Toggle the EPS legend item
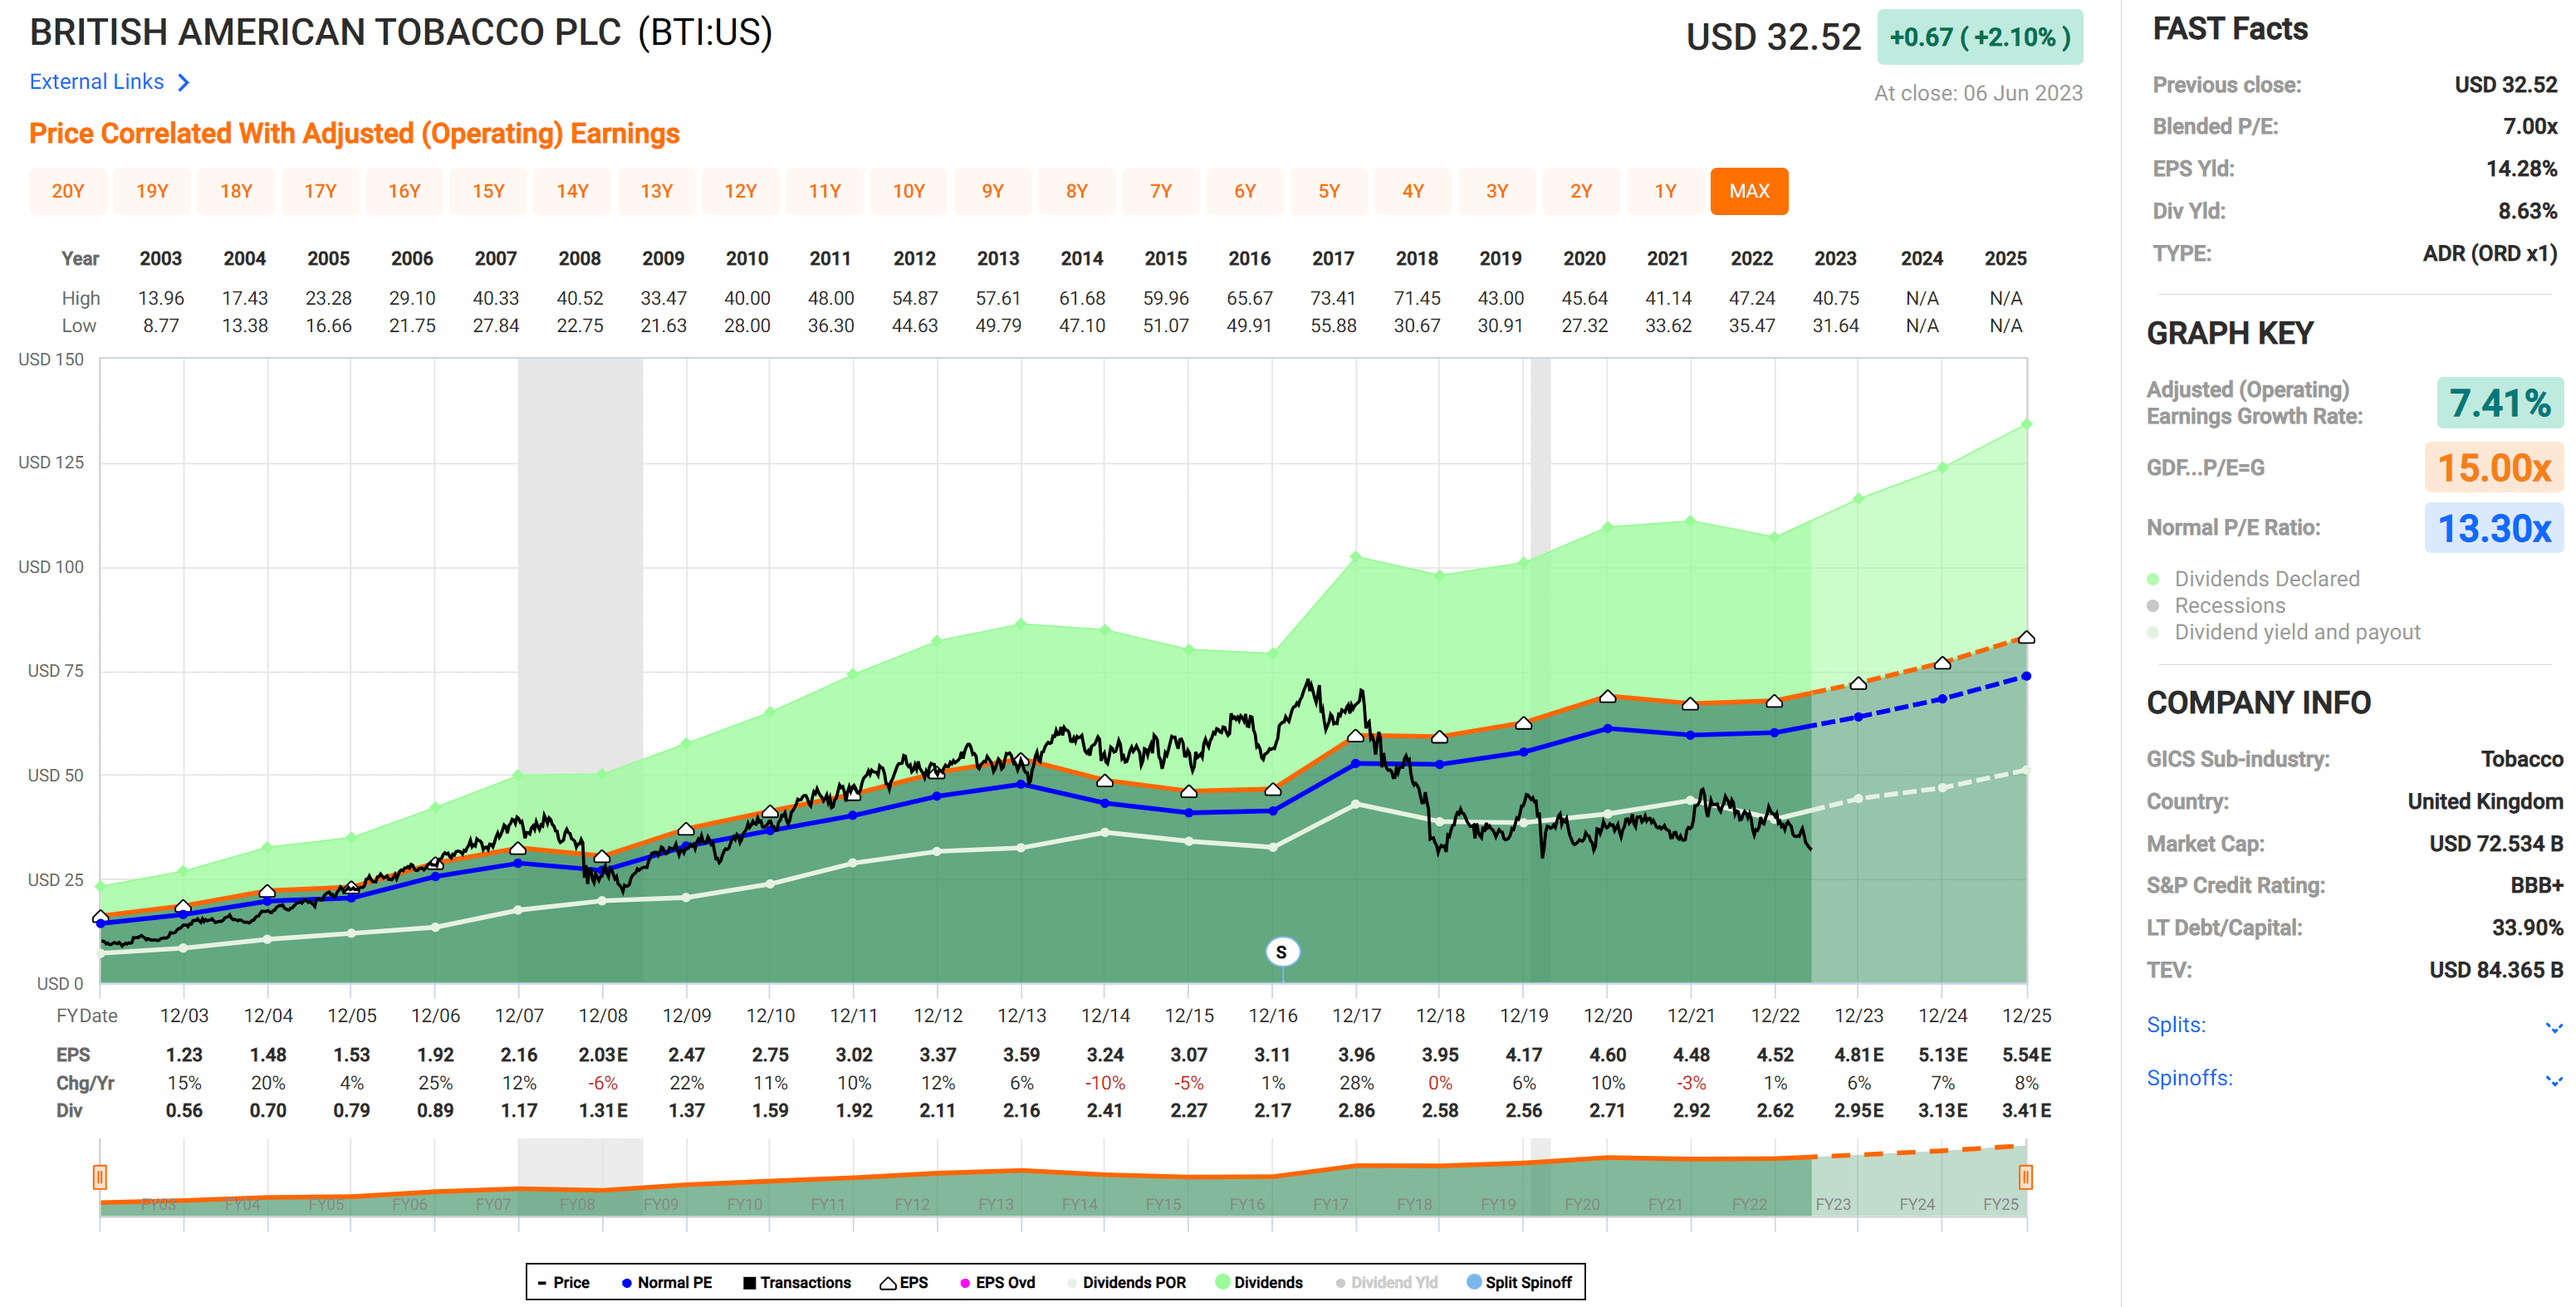The image size is (2576, 1307). 903,1282
